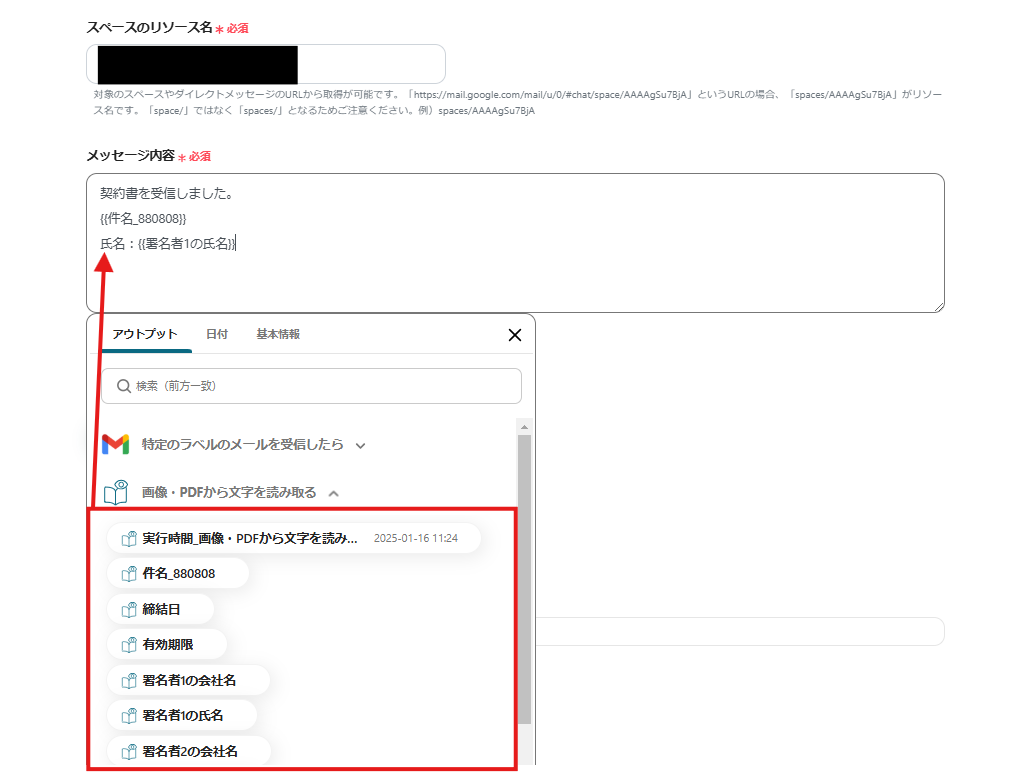1020x772 pixels.
Task: Click the スペースのリソース名 input field
Action: [x=265, y=64]
